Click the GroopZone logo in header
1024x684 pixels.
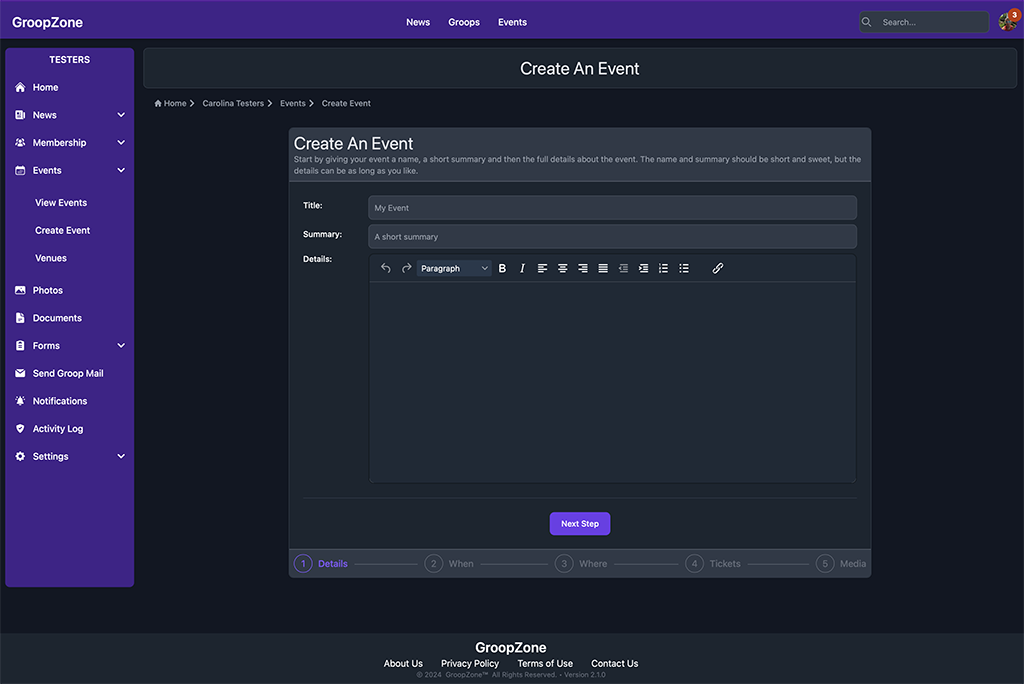[x=48, y=22]
